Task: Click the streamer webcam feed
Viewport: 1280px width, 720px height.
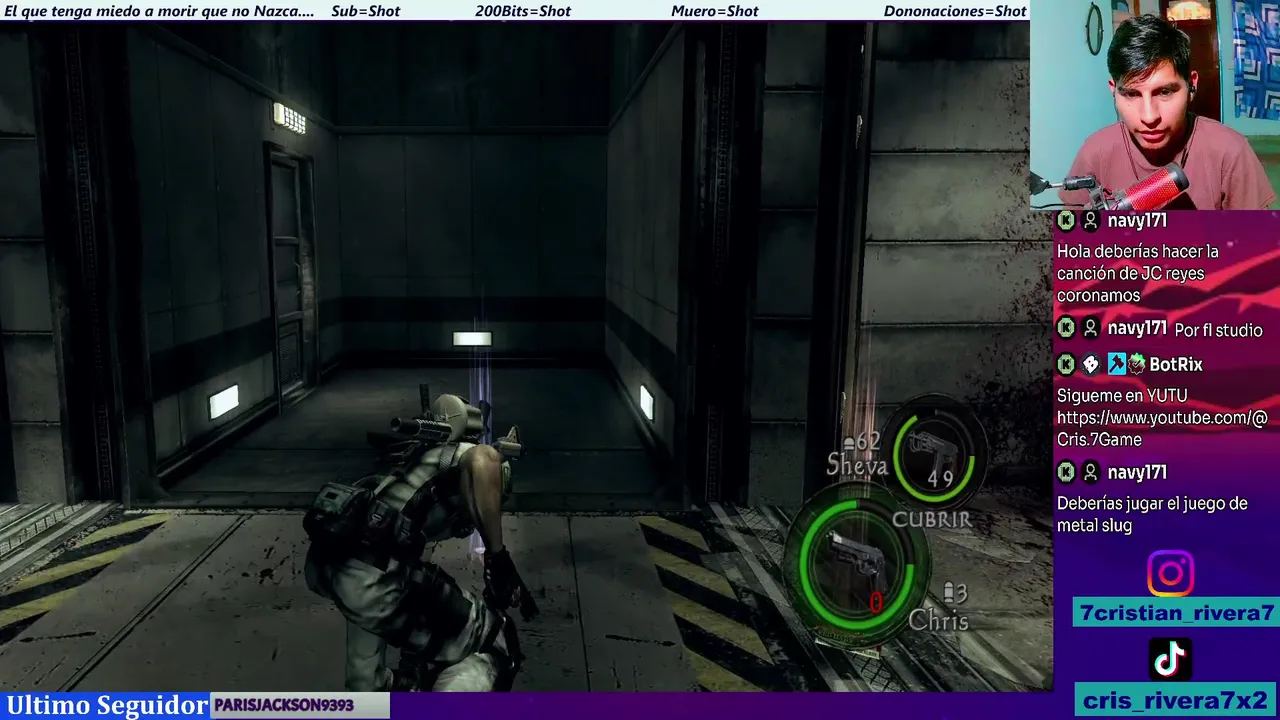Action: [x=1155, y=105]
